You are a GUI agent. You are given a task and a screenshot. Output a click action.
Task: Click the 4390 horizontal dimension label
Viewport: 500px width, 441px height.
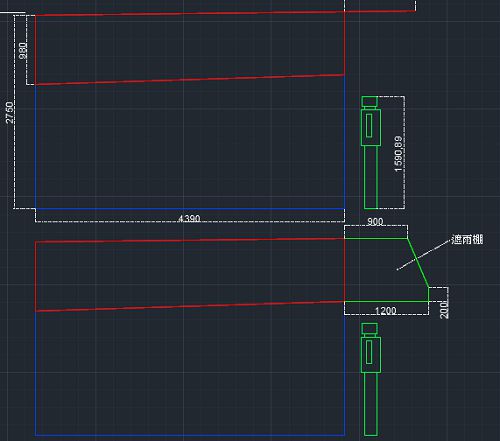pos(189,219)
